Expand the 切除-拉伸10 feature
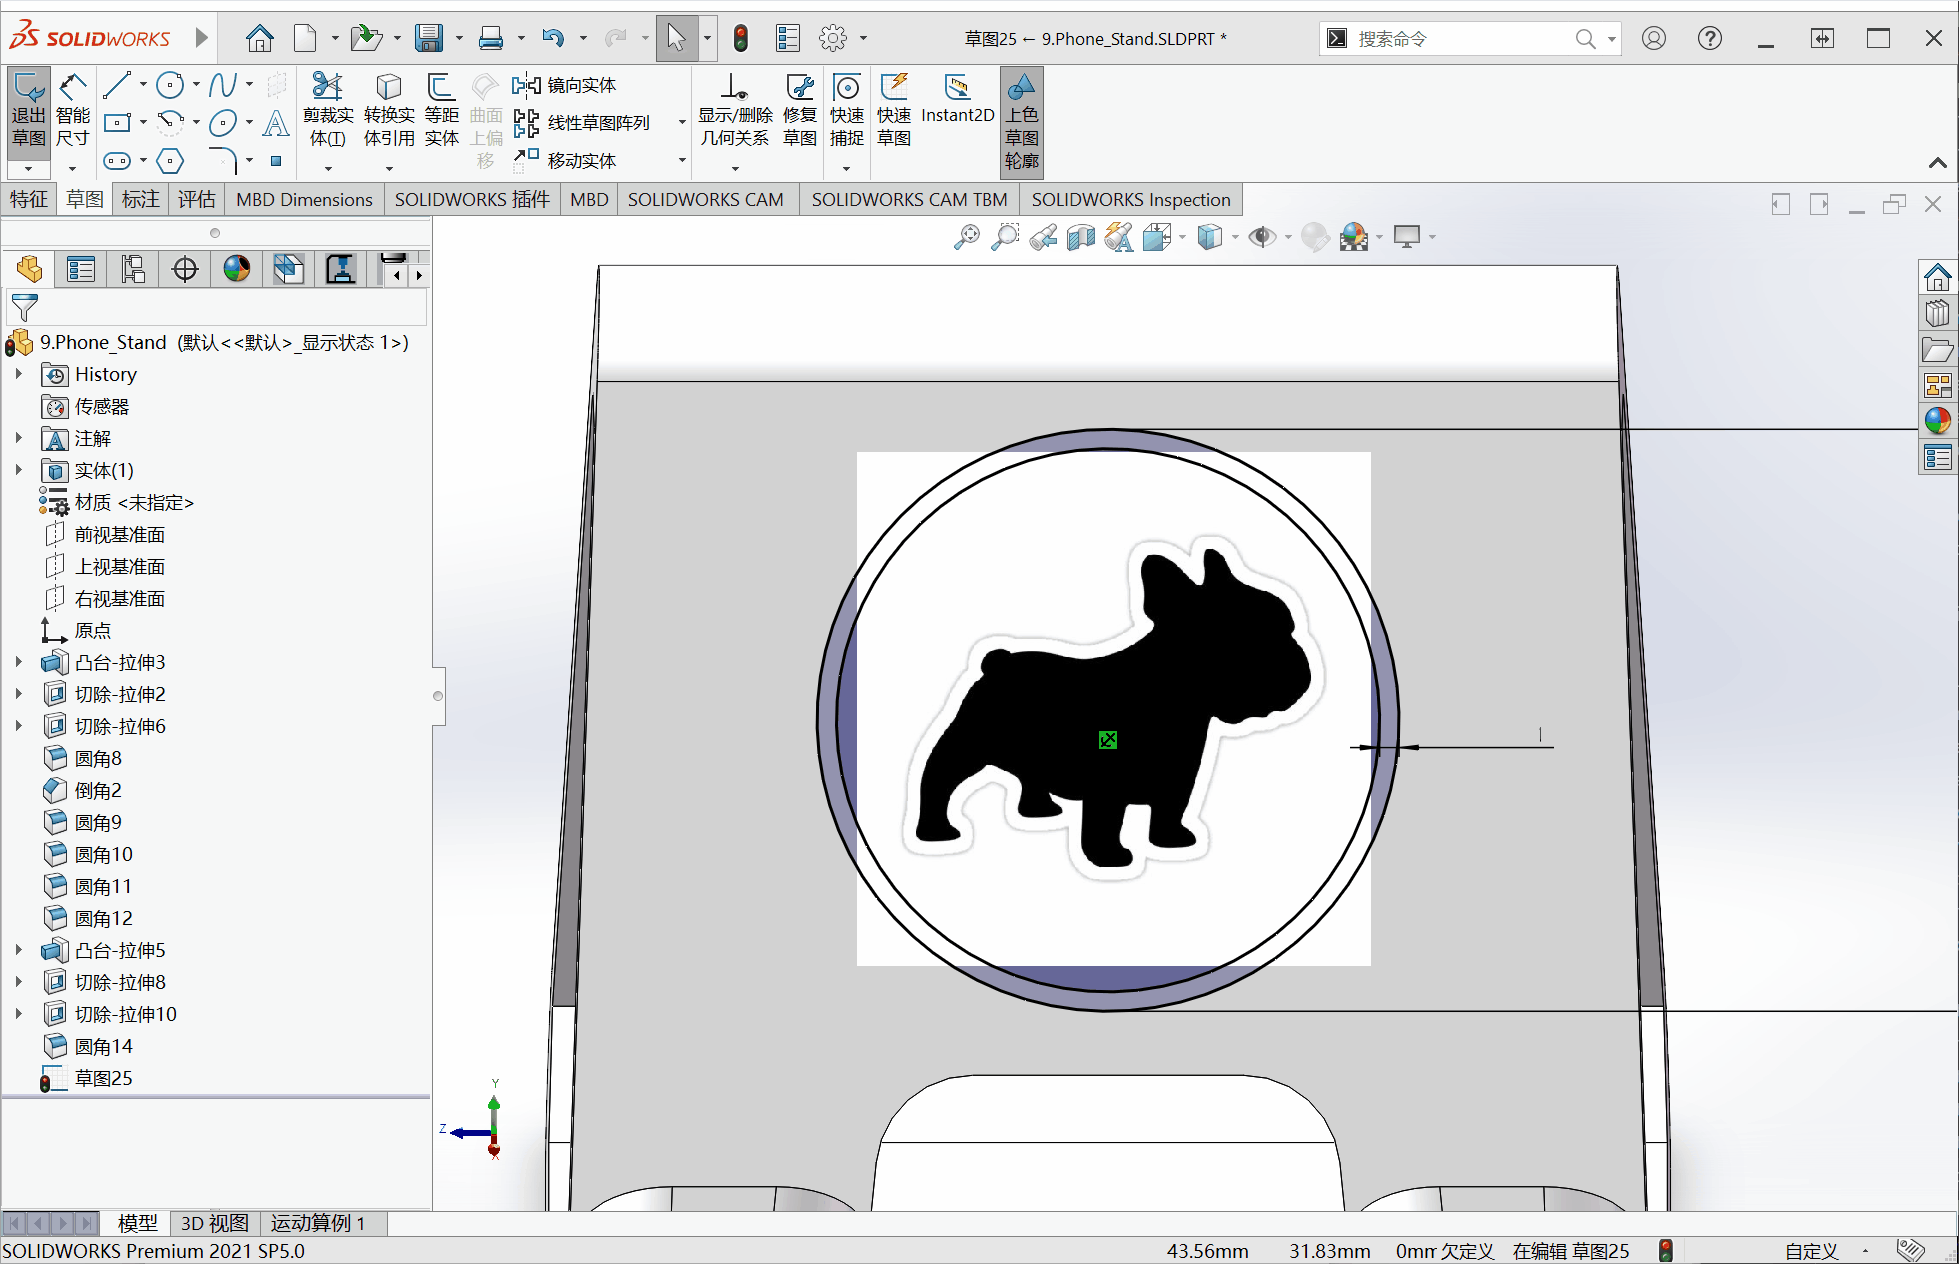Screen dimensions: 1959x1264 click(18, 1014)
